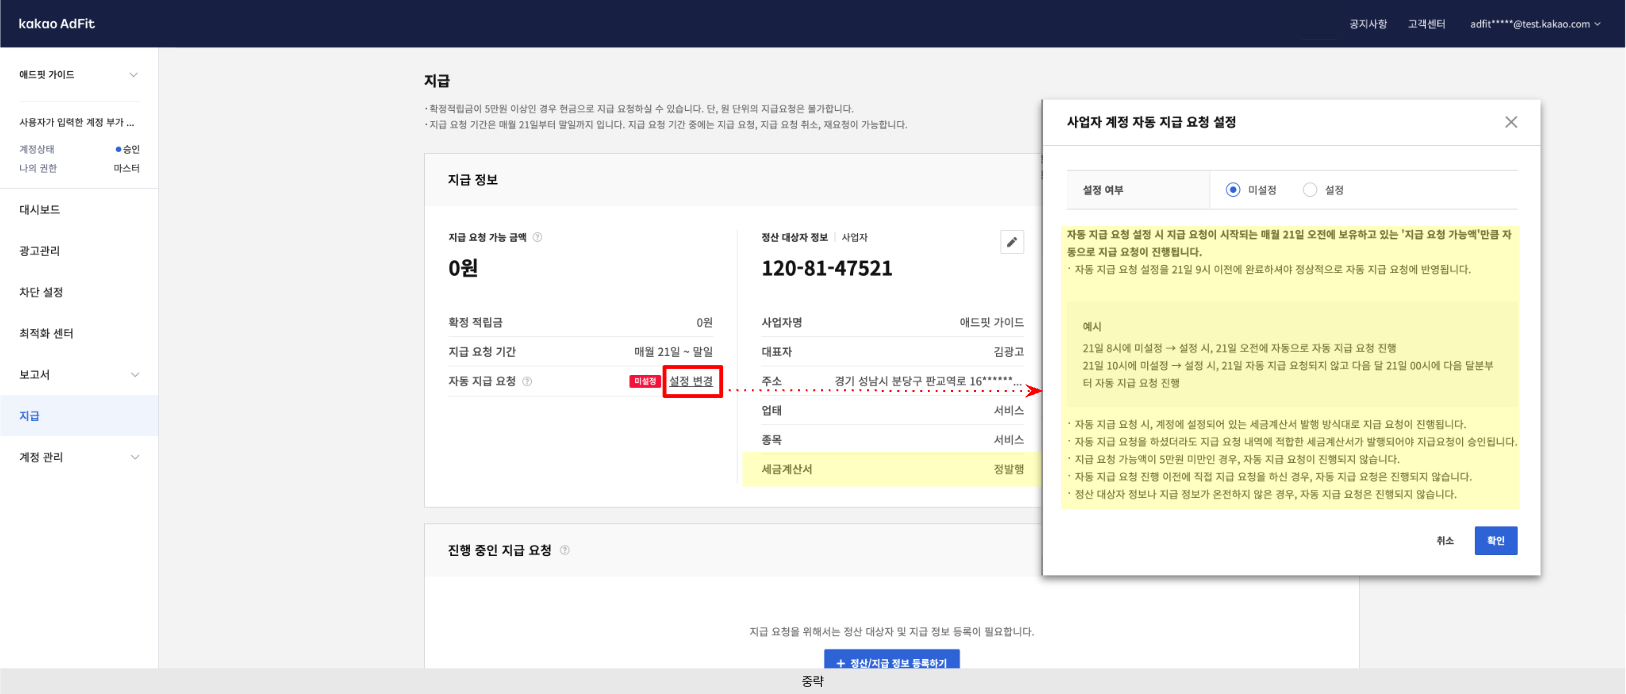This screenshot has height=694, width=1626.
Task: Expand the 애드핏 가이드 account dropdown
Action: click(133, 75)
